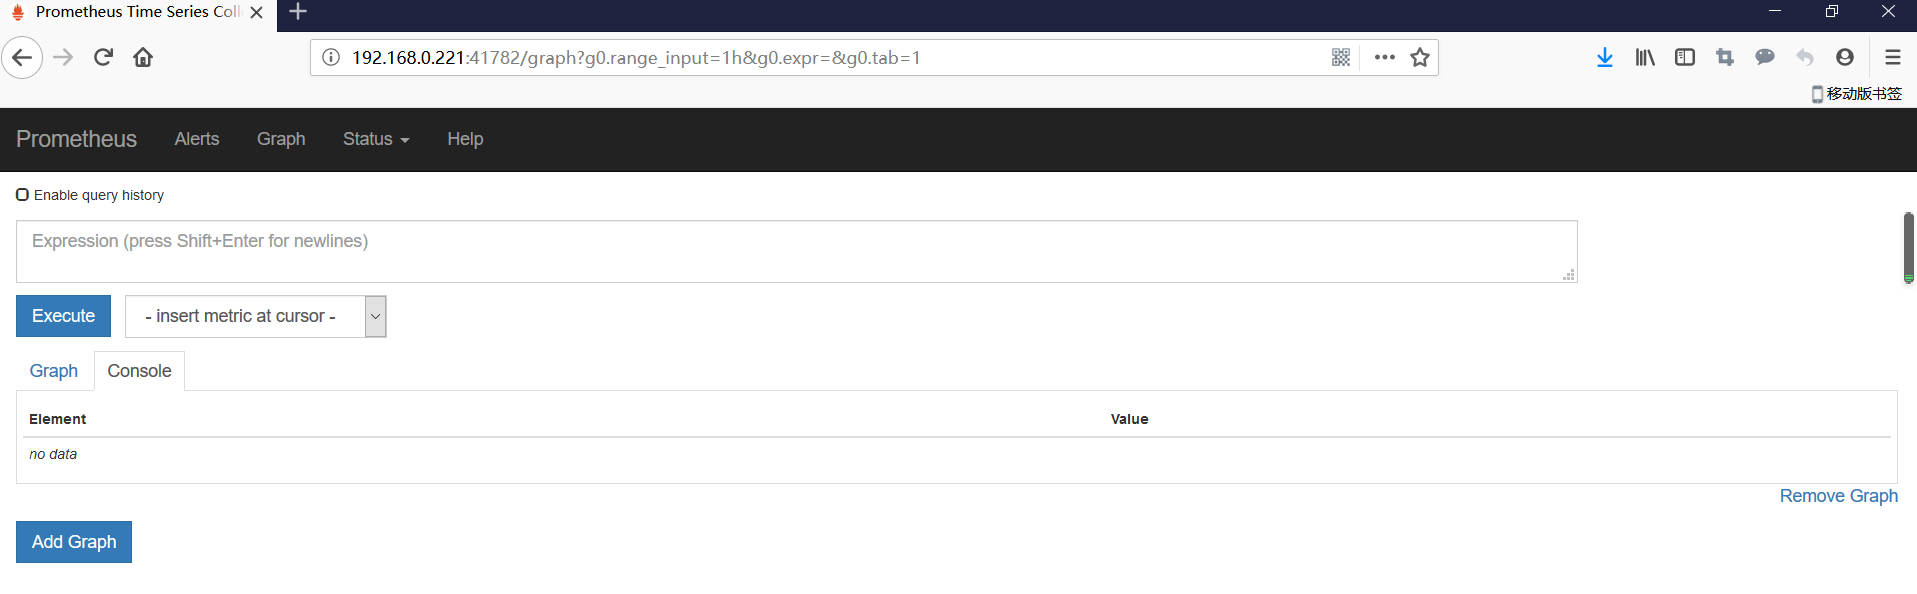The image size is (1917, 594).
Task: Click the Value column header
Action: [1130, 419]
